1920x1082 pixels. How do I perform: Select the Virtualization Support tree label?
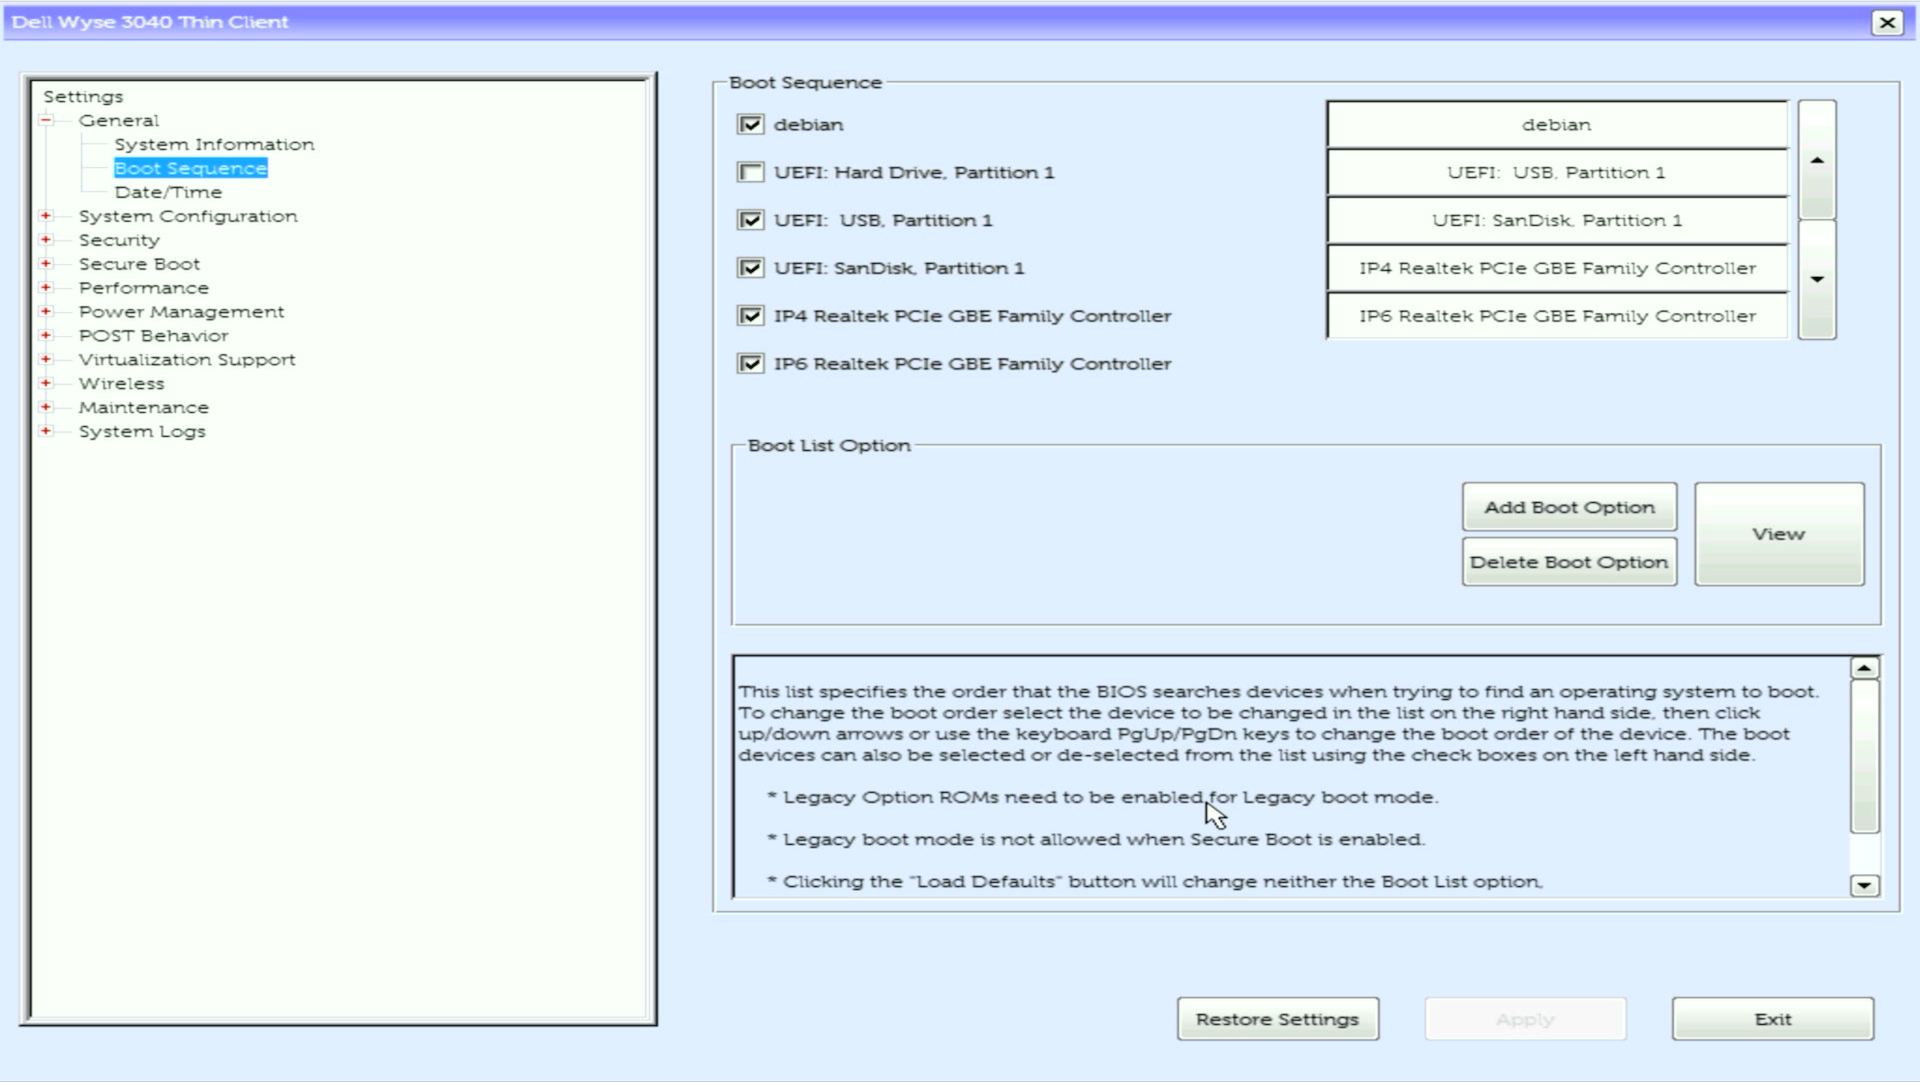coord(187,360)
